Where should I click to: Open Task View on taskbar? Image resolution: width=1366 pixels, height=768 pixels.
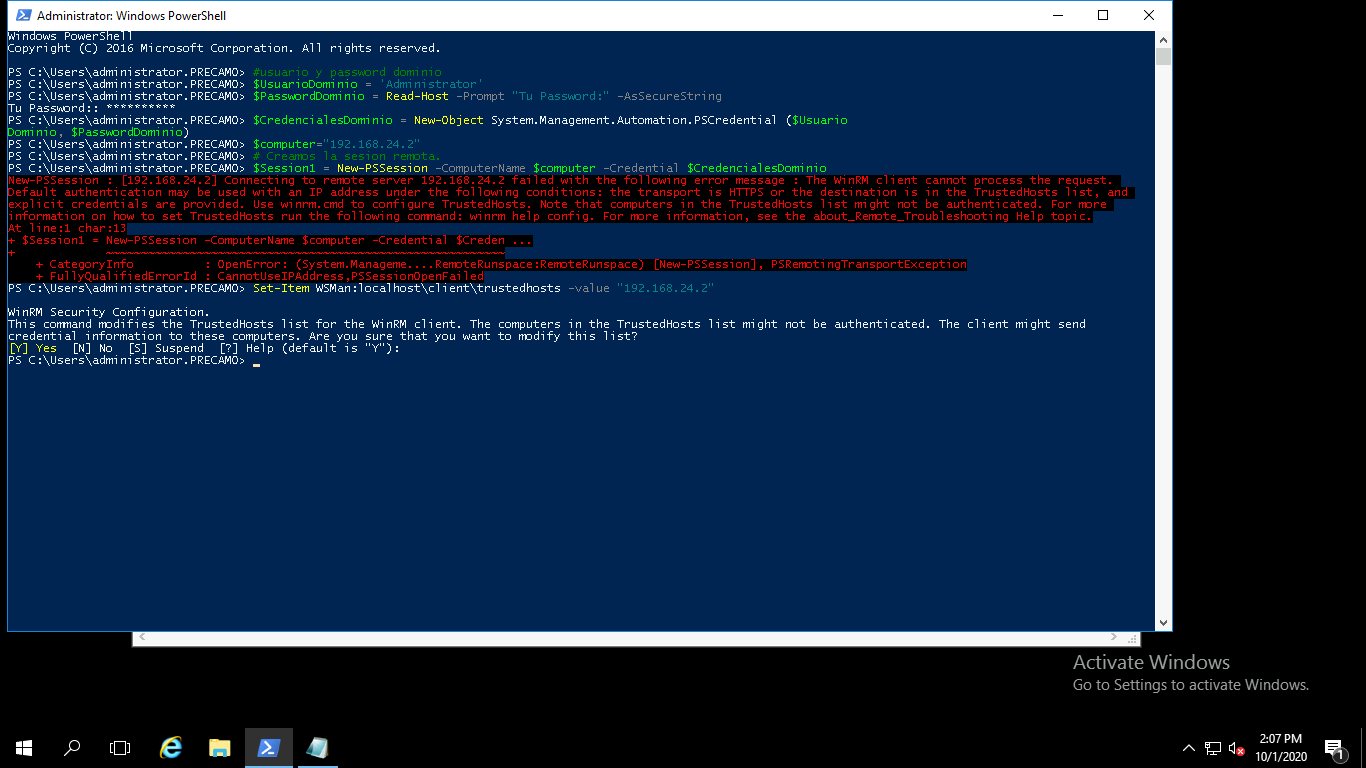120,748
